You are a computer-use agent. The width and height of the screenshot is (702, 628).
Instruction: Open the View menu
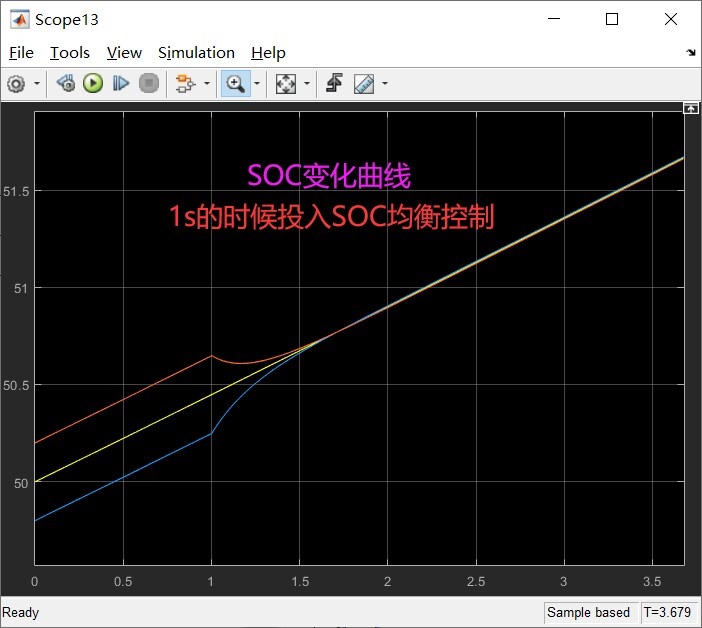pyautogui.click(x=124, y=53)
